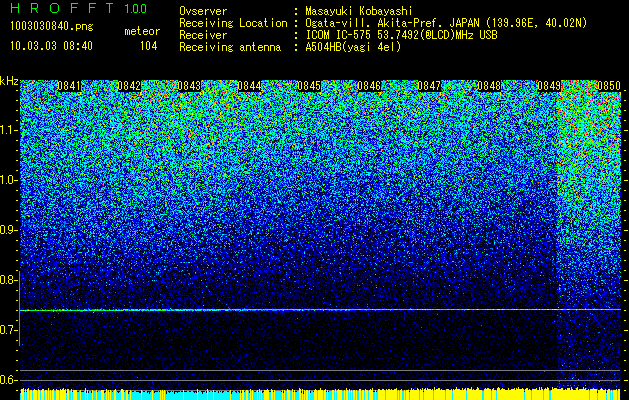Click the 0844 time marker

(x=249, y=86)
